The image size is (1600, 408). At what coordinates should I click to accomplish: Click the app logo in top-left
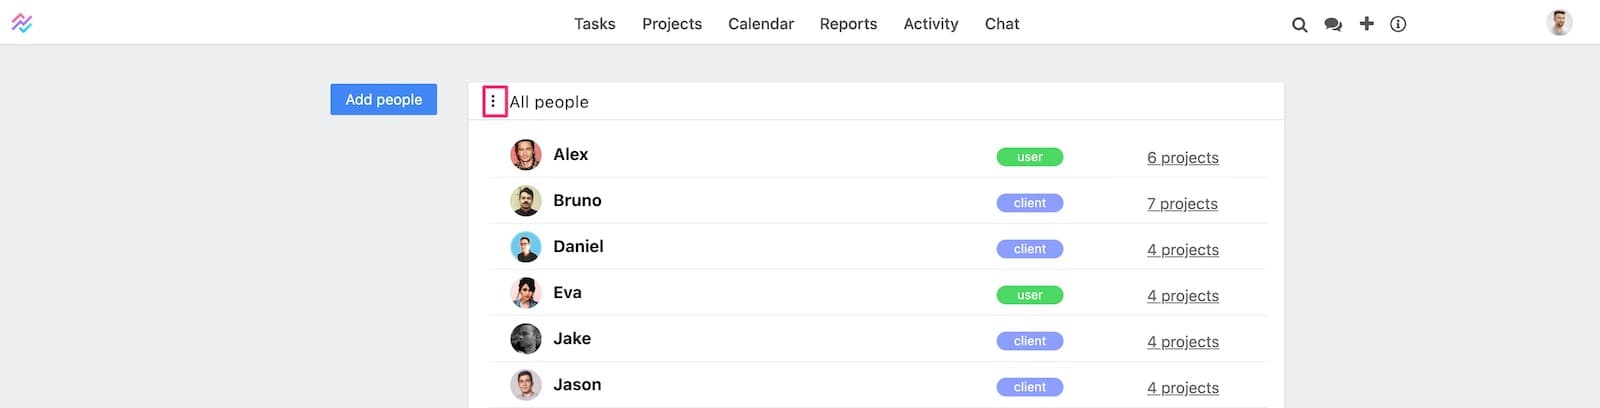22,23
